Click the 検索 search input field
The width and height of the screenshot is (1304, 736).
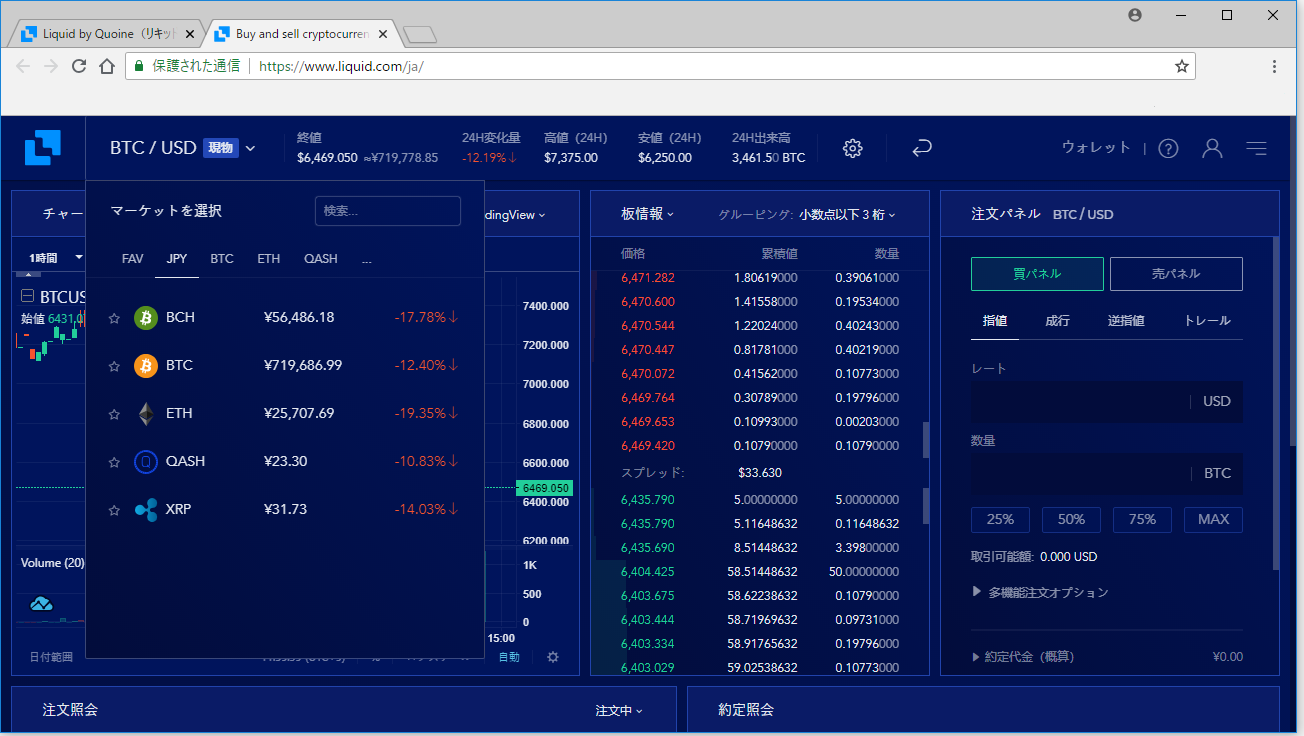pyautogui.click(x=388, y=211)
